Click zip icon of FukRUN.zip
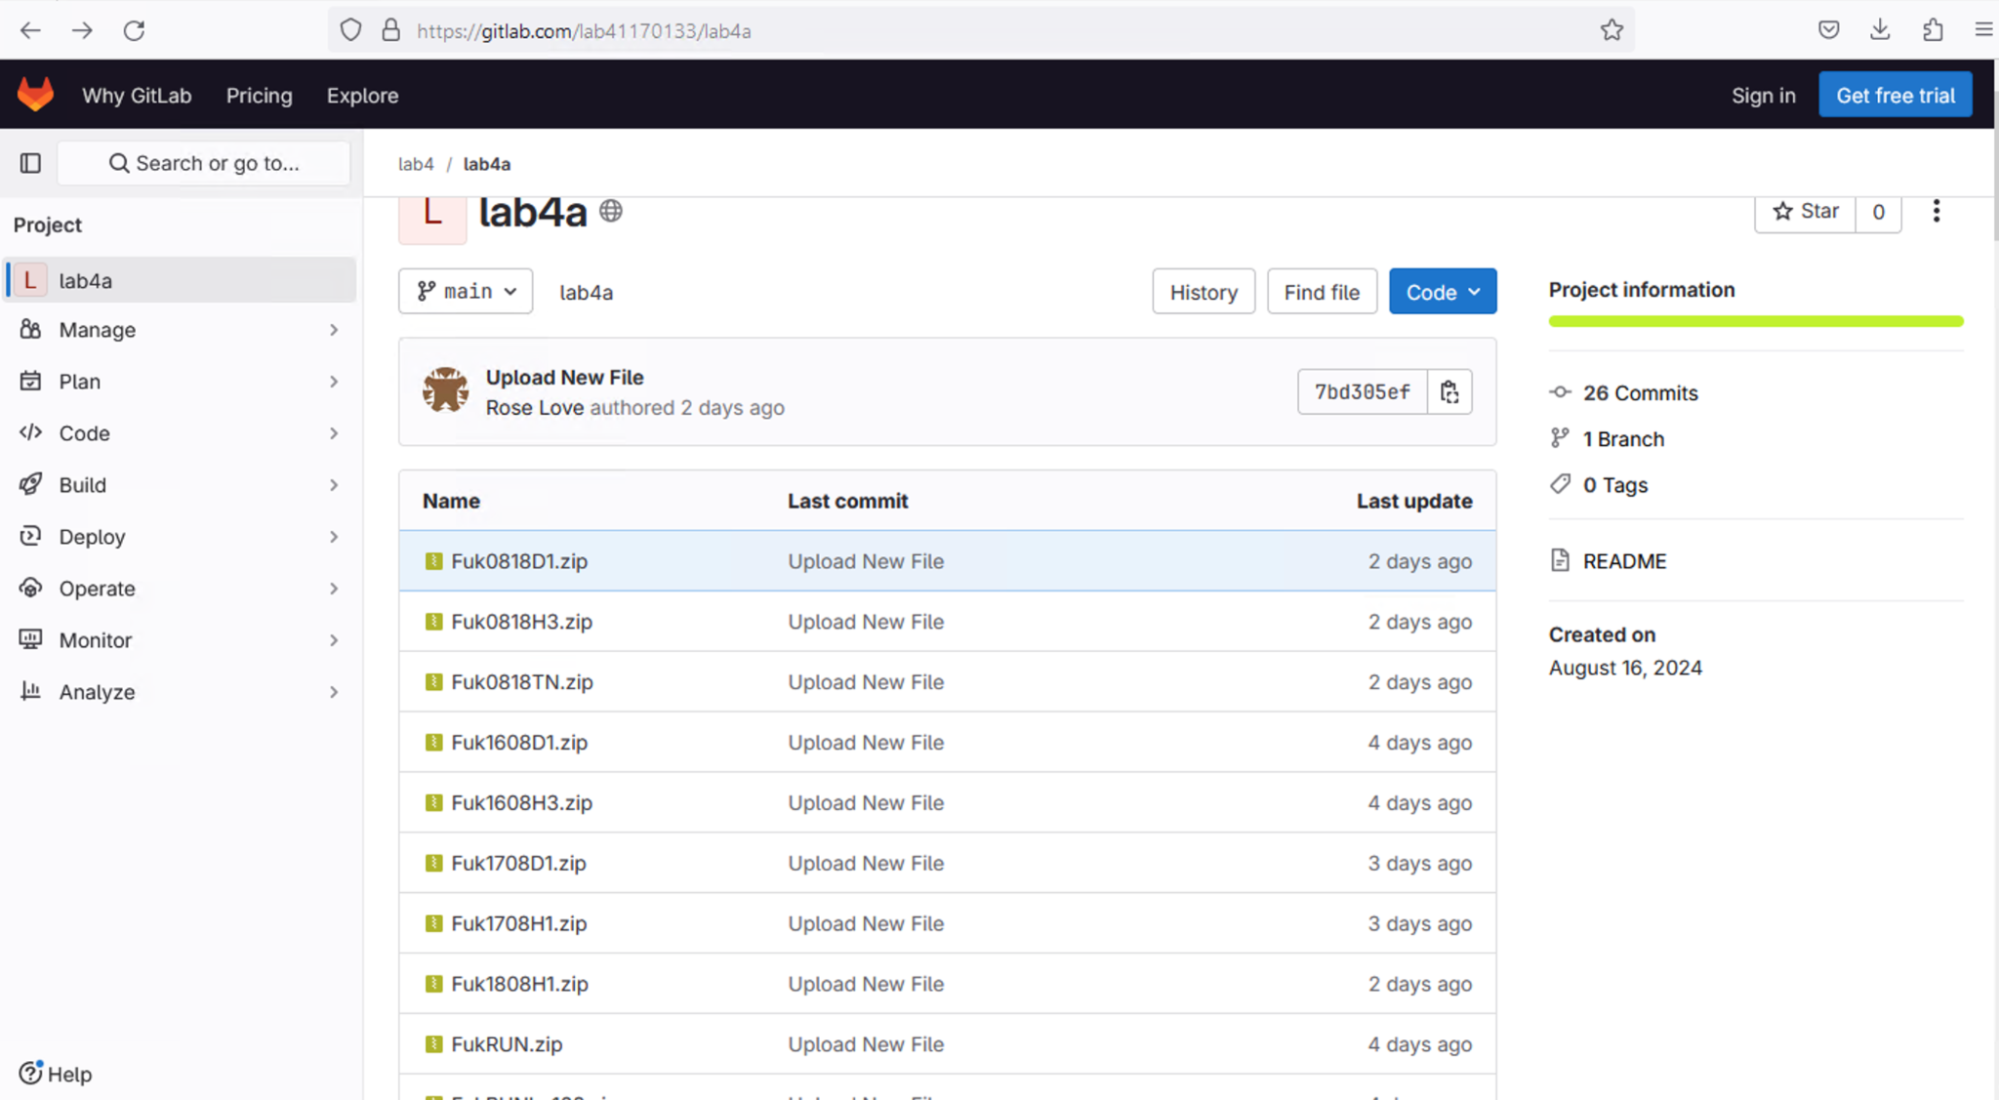The height and width of the screenshot is (1101, 1999). 433,1044
